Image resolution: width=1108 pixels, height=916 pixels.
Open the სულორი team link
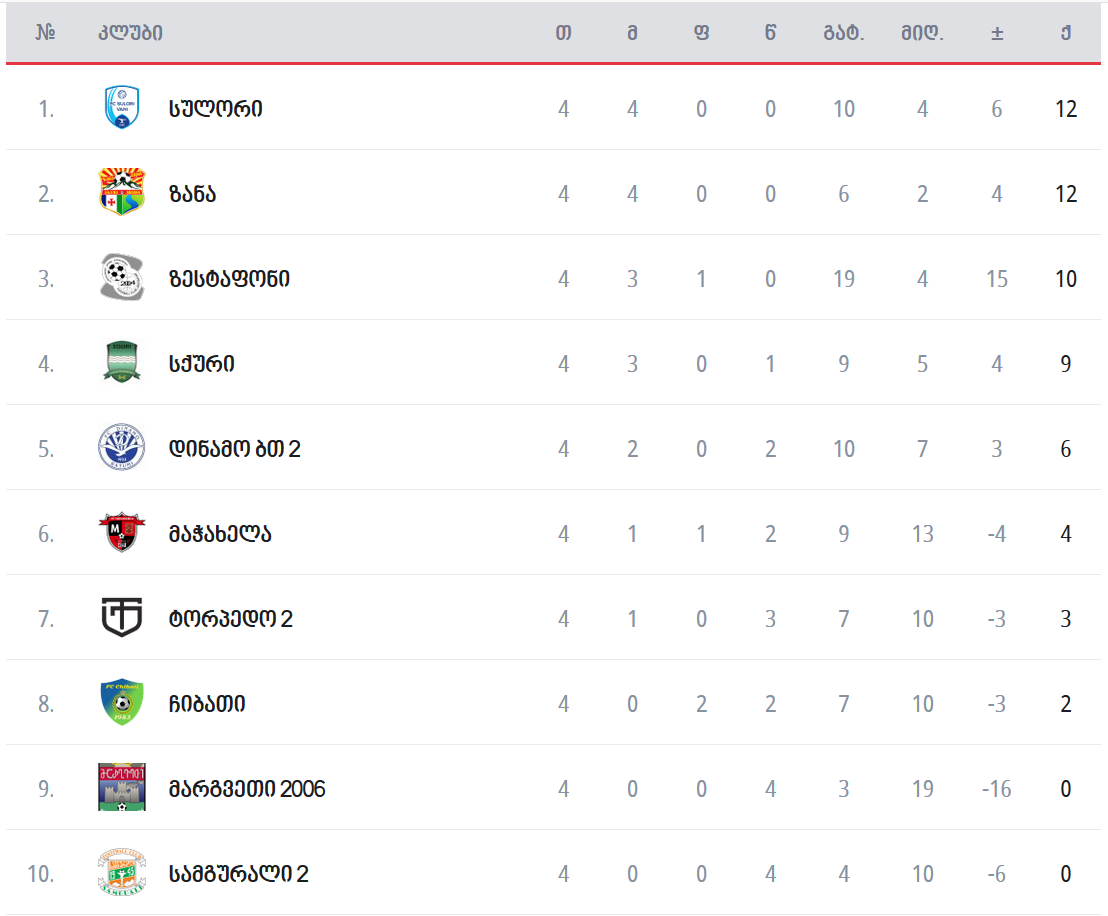point(215,108)
